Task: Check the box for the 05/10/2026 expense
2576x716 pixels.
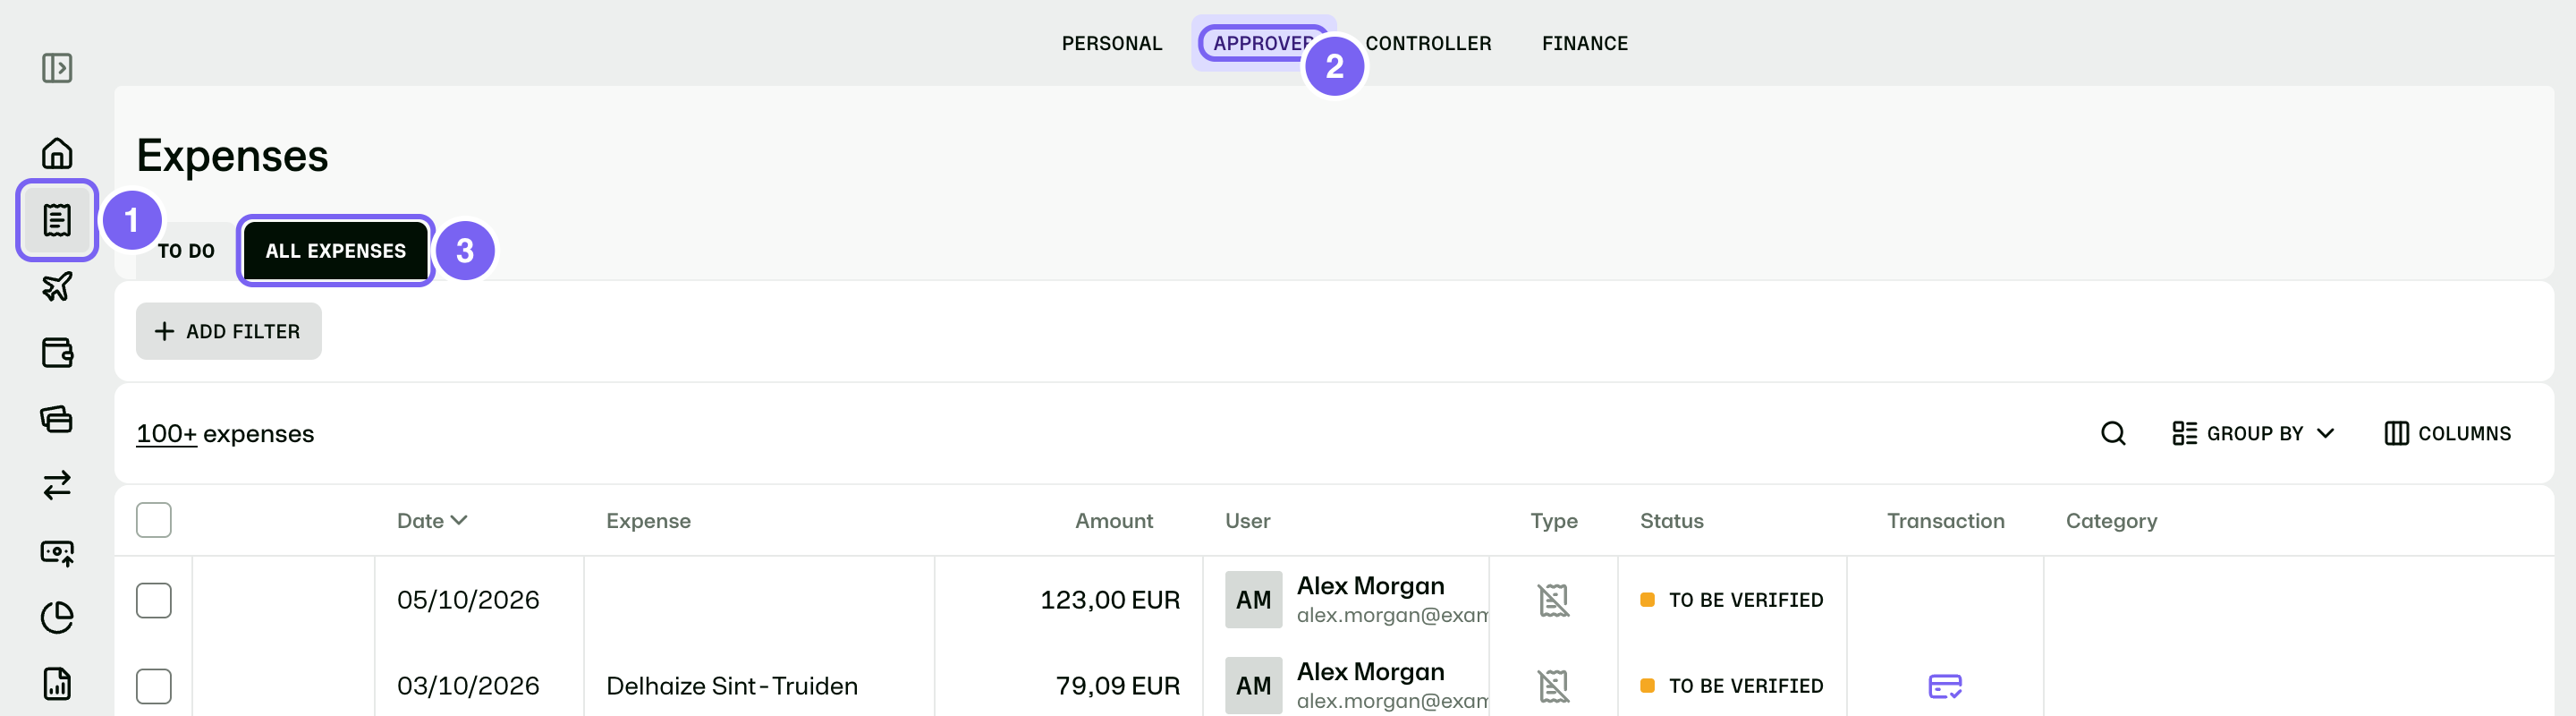Action: pos(154,600)
